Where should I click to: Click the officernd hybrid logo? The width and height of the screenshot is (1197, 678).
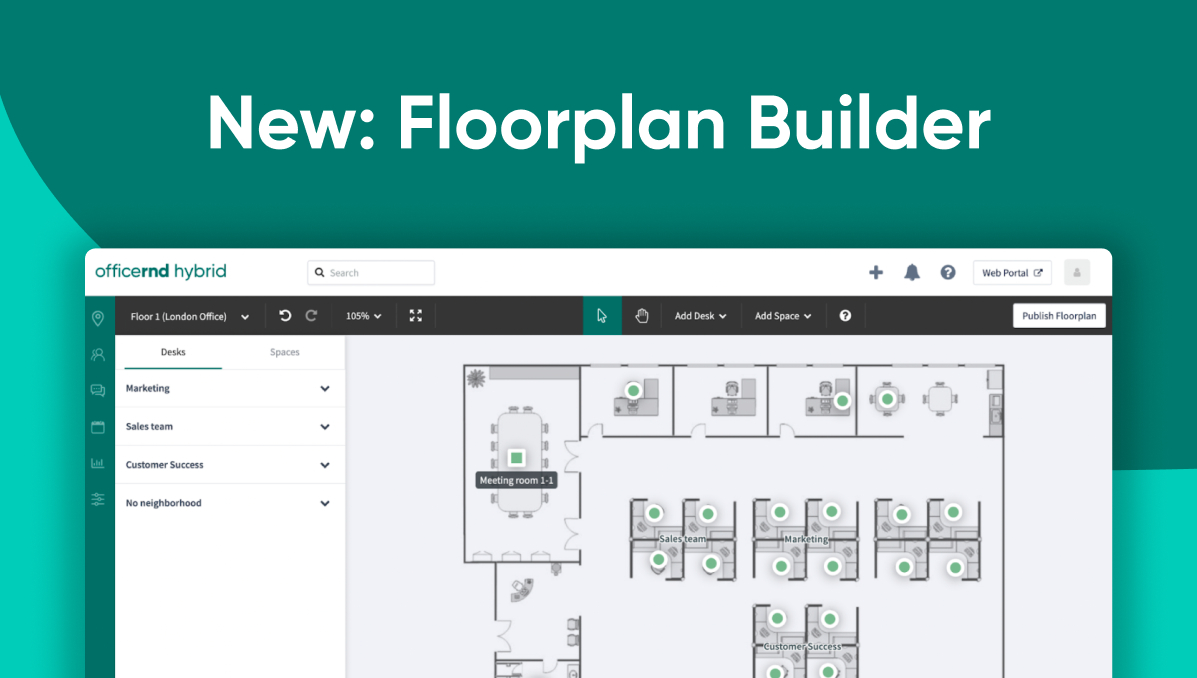(x=160, y=271)
